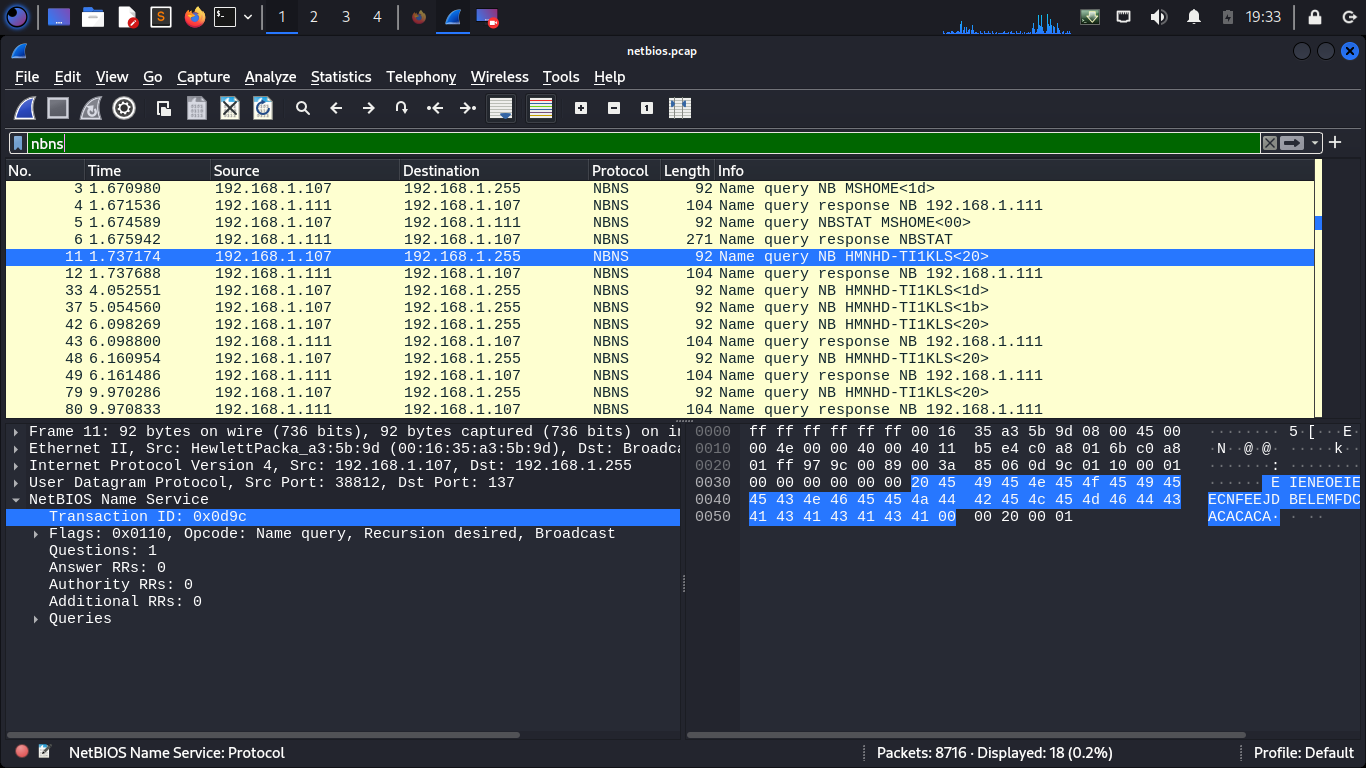Start capturing packets with the shark fin icon
1366x768 pixels.
point(25,108)
